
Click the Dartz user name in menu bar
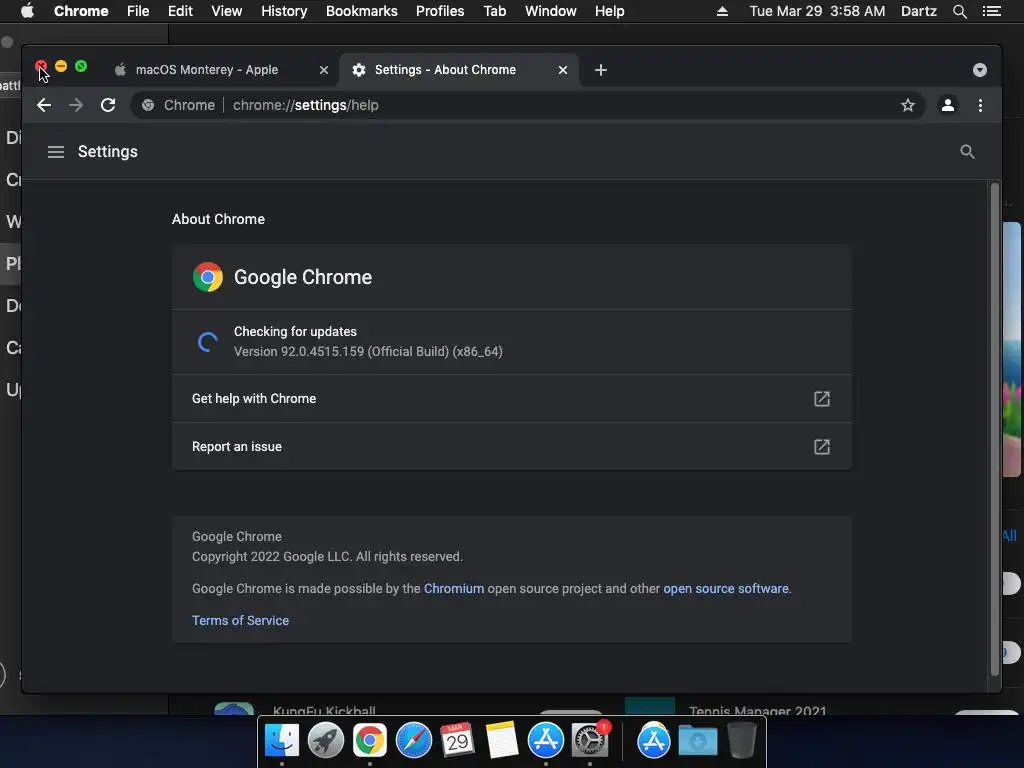[918, 11]
